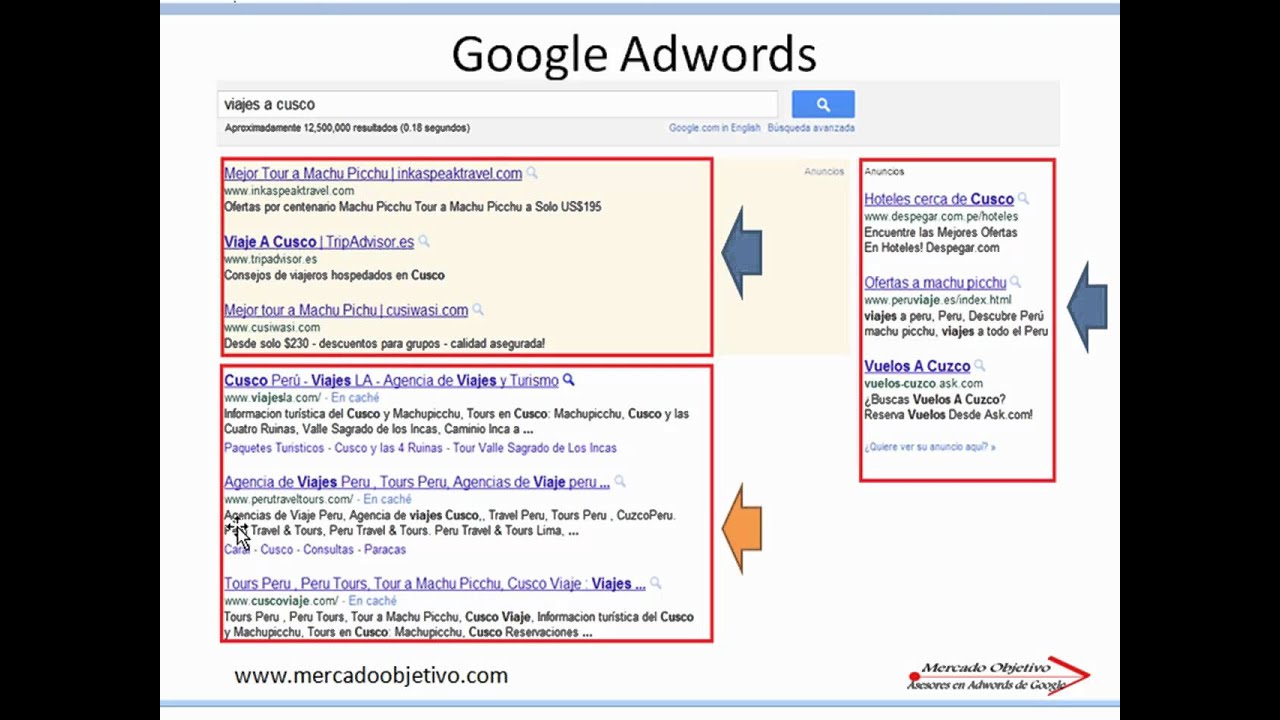Viewport: 1280px width, 720px height.
Task: Click the www.mercadoobjetivo.com text
Action: click(x=371, y=676)
